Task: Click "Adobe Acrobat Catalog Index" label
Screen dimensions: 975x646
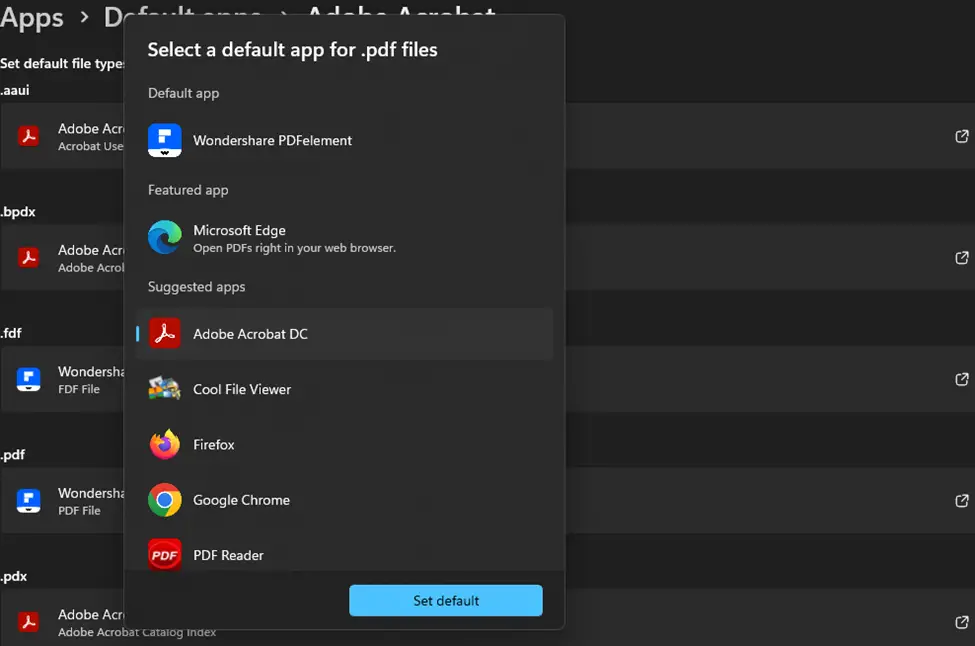Action: [137, 632]
